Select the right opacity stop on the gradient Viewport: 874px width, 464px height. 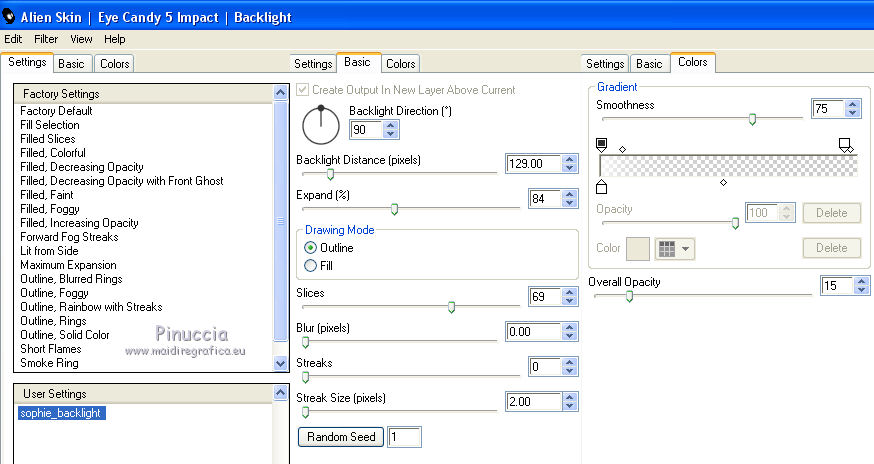[846, 146]
